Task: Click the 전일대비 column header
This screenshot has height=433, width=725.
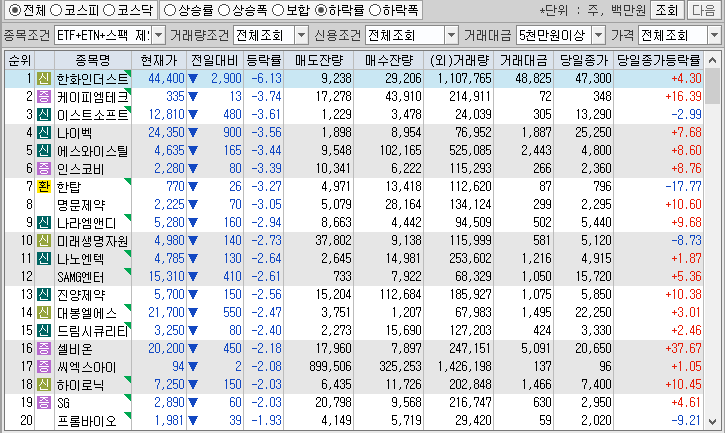Action: (215, 60)
